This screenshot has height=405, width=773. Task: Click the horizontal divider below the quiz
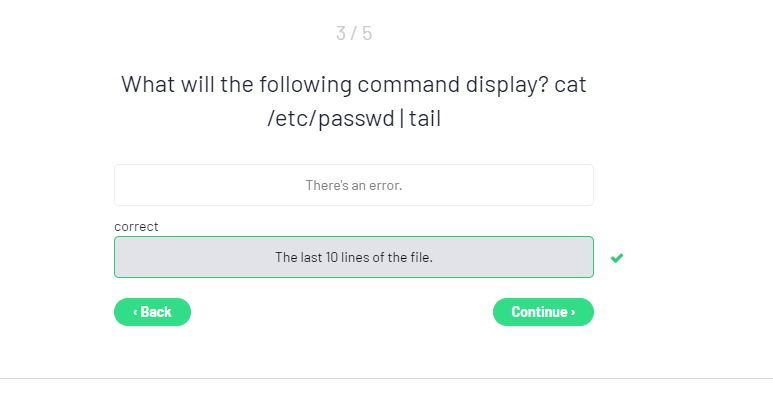pyautogui.click(x=386, y=379)
